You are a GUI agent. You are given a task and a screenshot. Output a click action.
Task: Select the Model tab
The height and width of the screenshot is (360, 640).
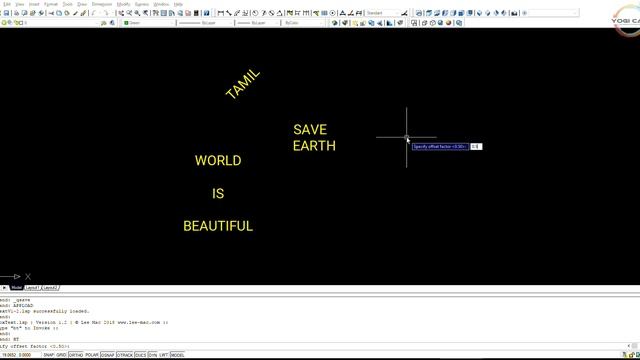[16, 288]
